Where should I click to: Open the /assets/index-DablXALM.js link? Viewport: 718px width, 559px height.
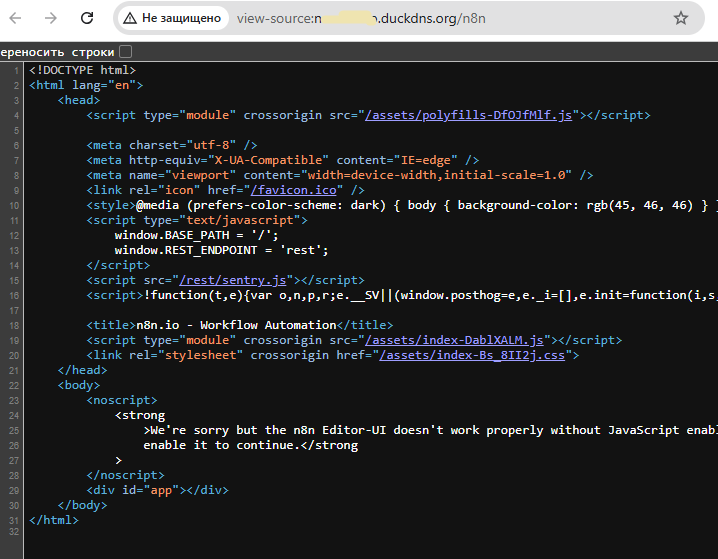coord(454,340)
